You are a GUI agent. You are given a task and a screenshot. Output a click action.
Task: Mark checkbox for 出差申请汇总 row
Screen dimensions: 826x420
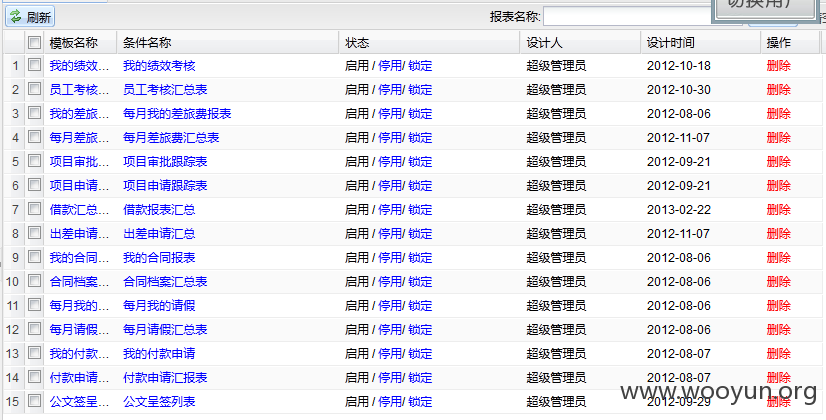(34, 232)
